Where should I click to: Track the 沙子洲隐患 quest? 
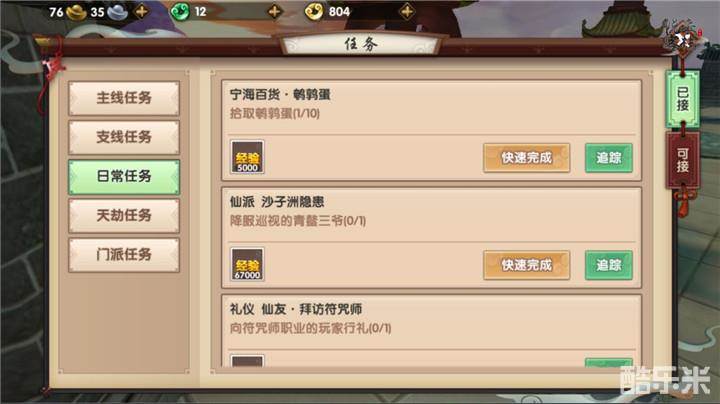[609, 265]
